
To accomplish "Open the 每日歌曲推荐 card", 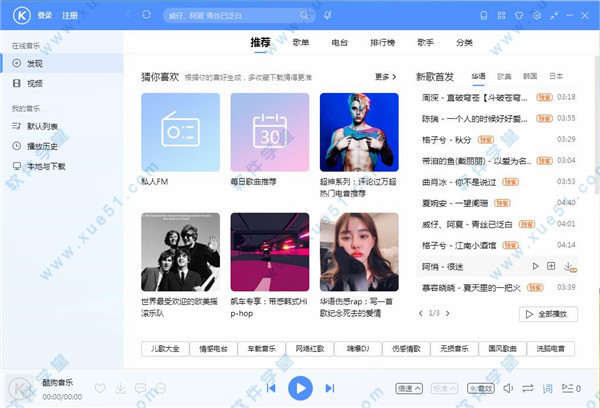I will click(270, 132).
